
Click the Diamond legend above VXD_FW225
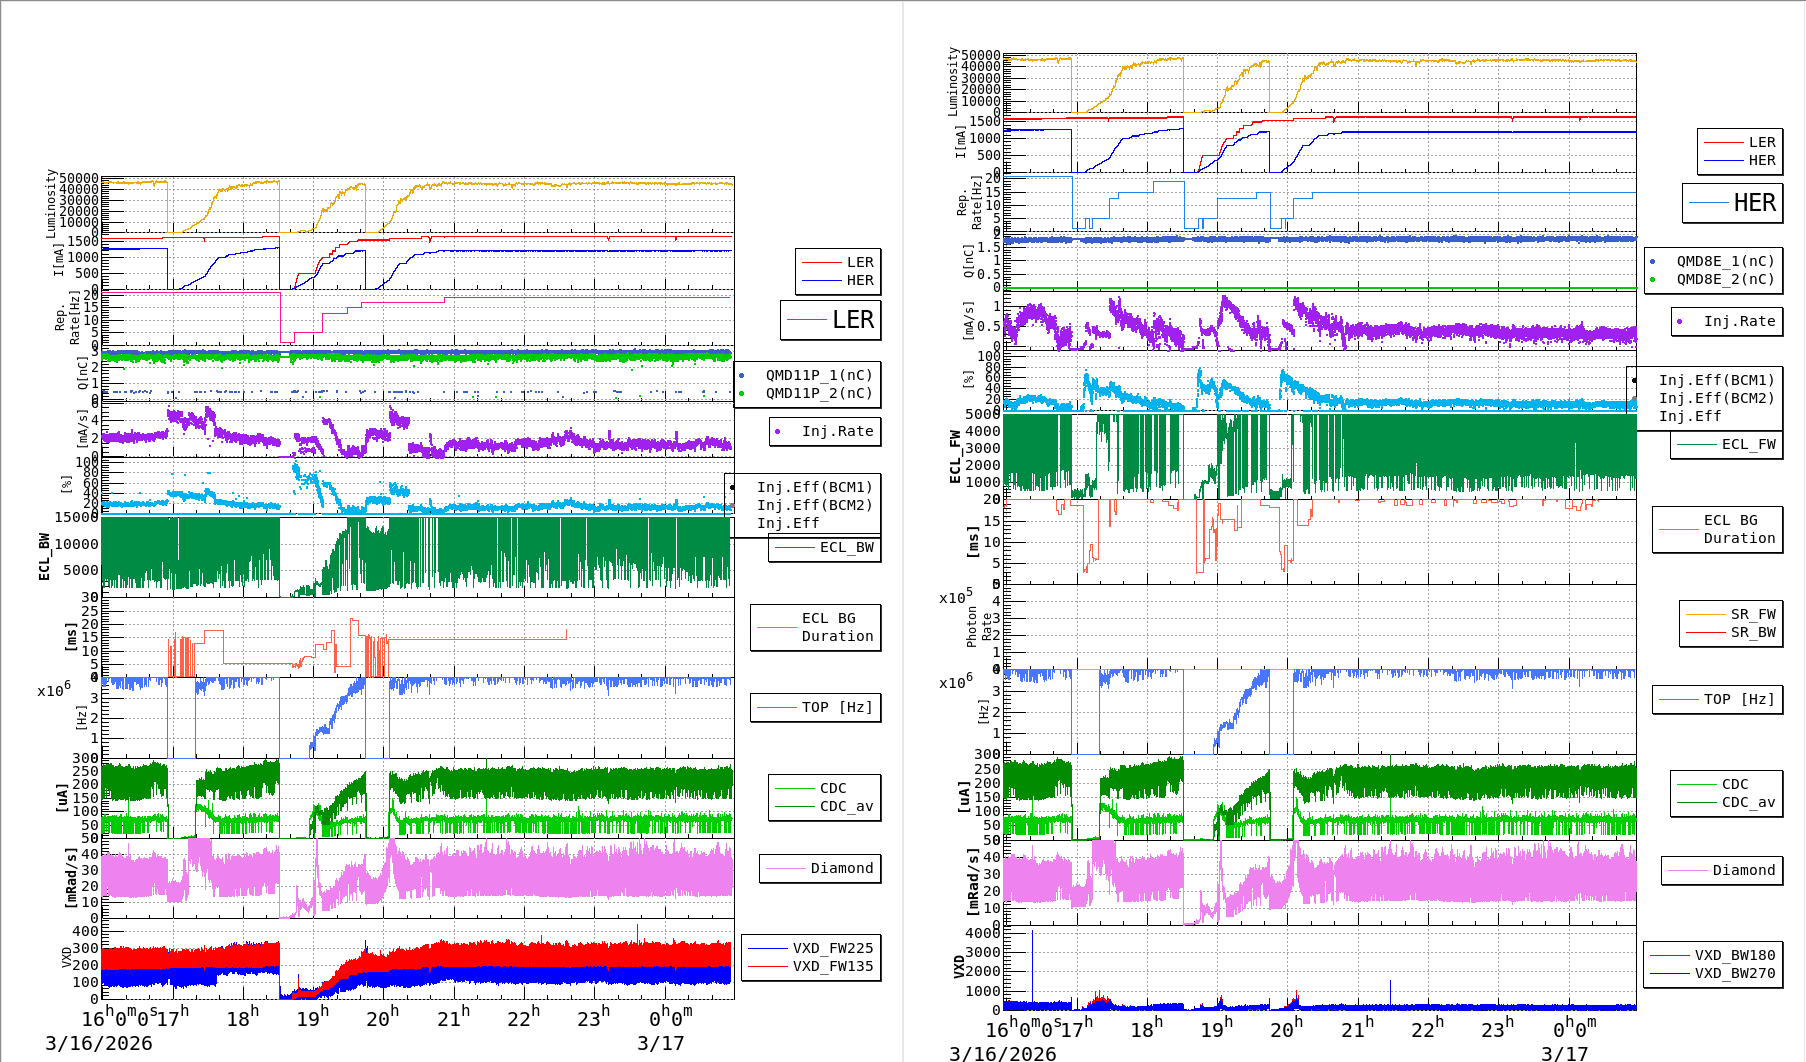[x=820, y=868]
